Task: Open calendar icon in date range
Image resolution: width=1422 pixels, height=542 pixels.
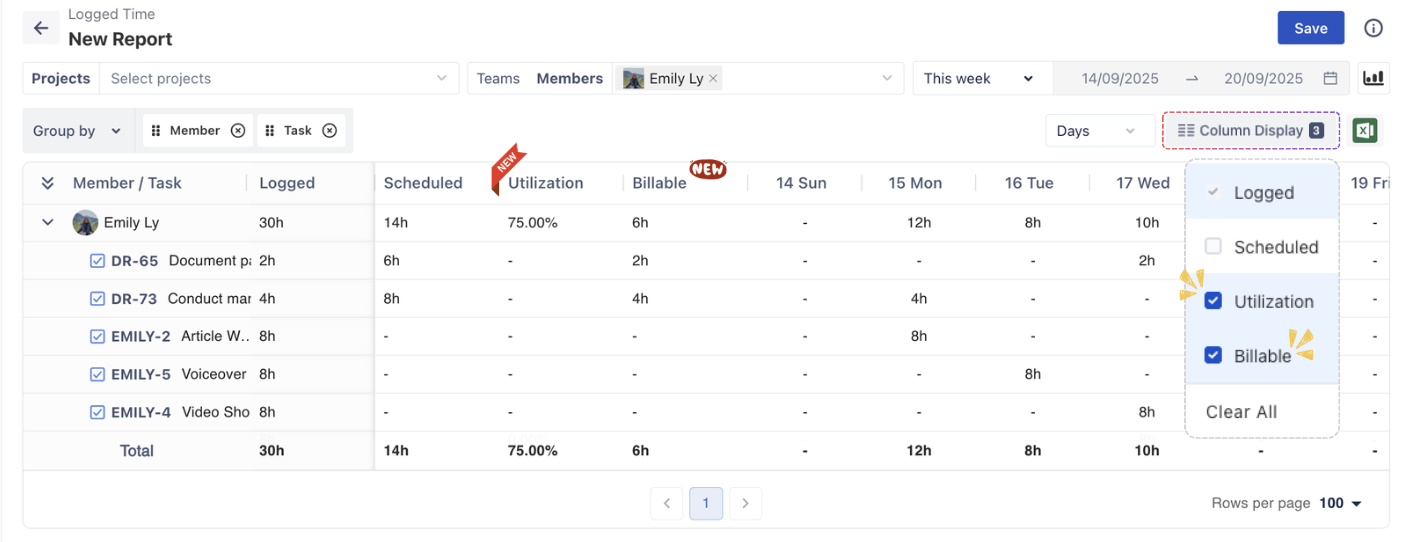Action: coord(1330,78)
